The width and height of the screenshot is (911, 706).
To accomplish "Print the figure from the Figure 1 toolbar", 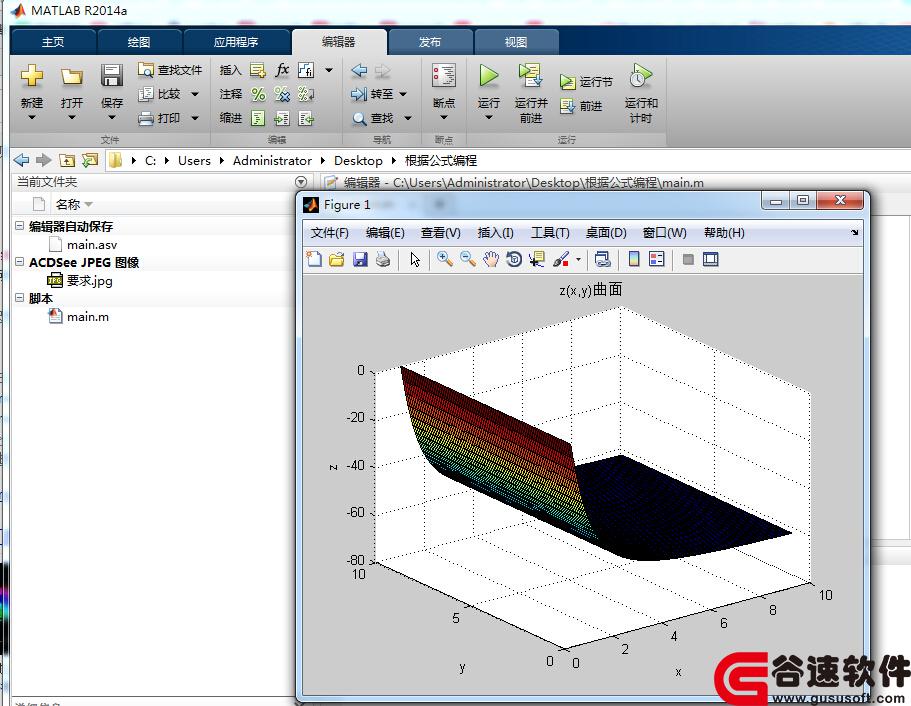I will (383, 259).
